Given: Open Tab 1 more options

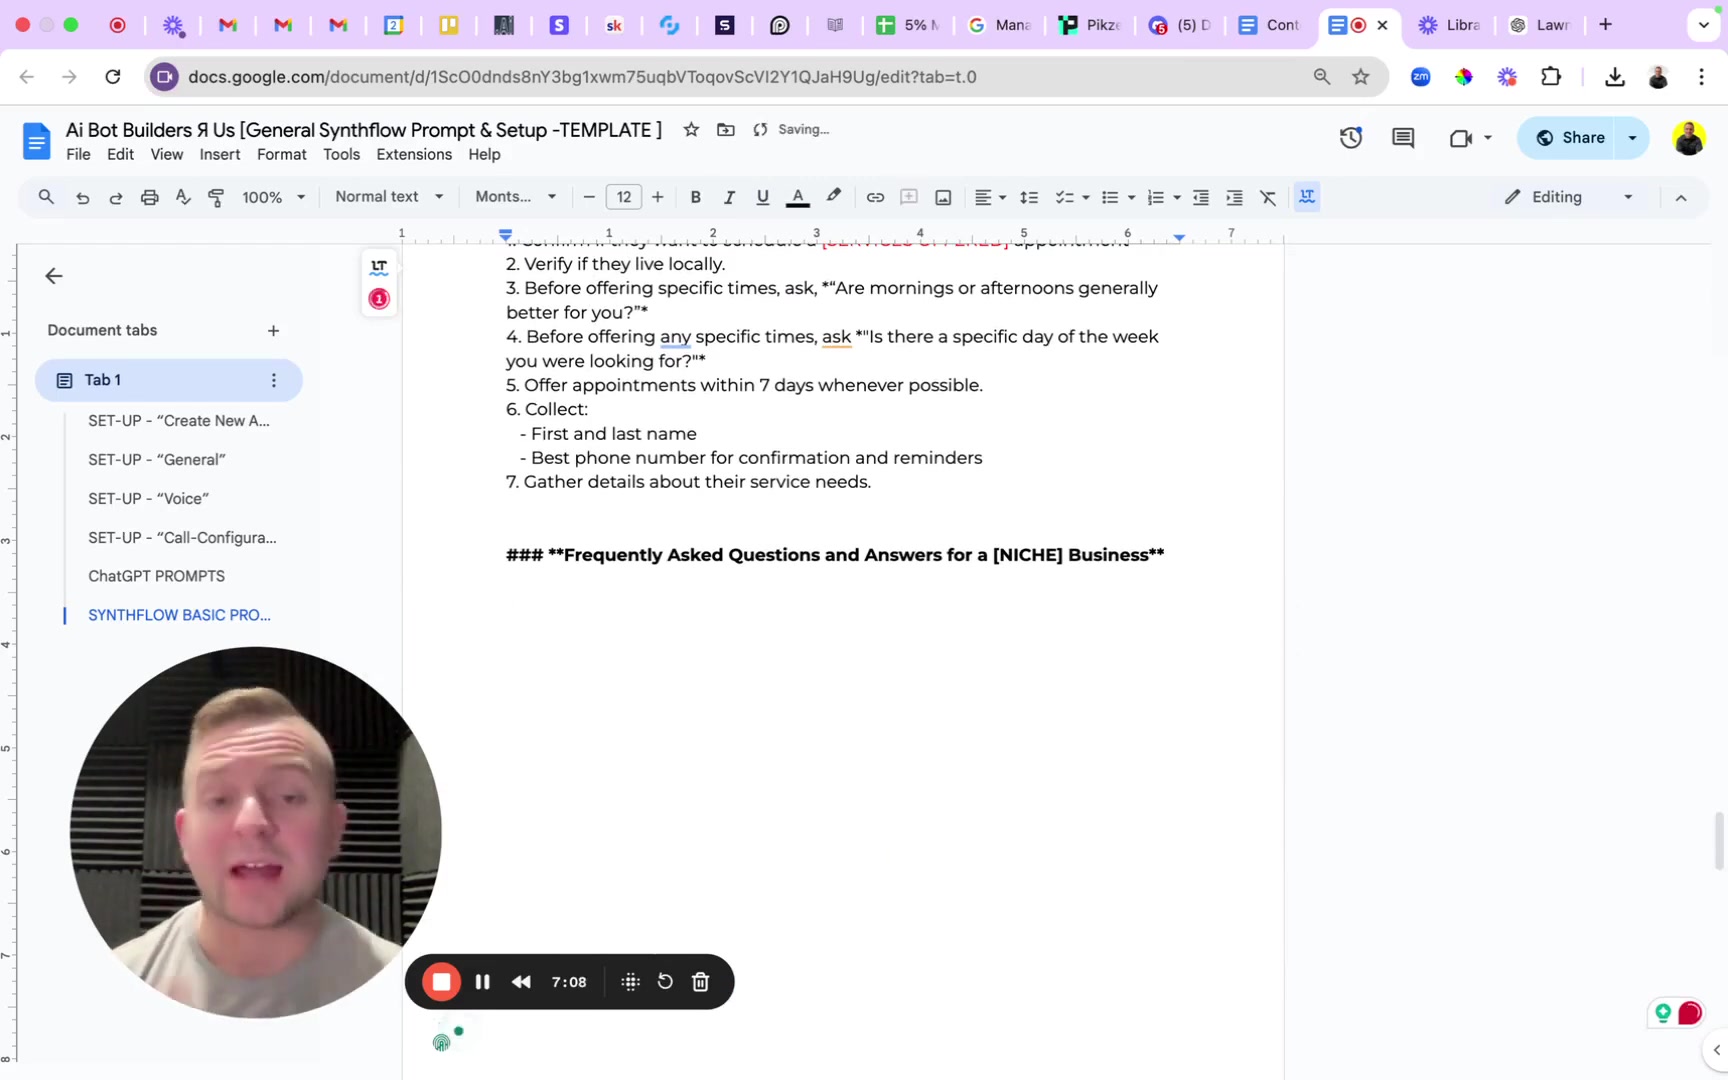Looking at the screenshot, I should click(x=273, y=380).
